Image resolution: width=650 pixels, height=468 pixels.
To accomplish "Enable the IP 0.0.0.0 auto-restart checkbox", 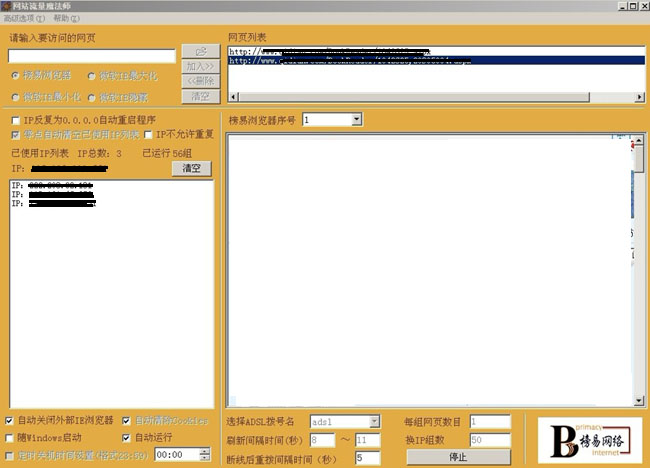I will click(x=15, y=120).
